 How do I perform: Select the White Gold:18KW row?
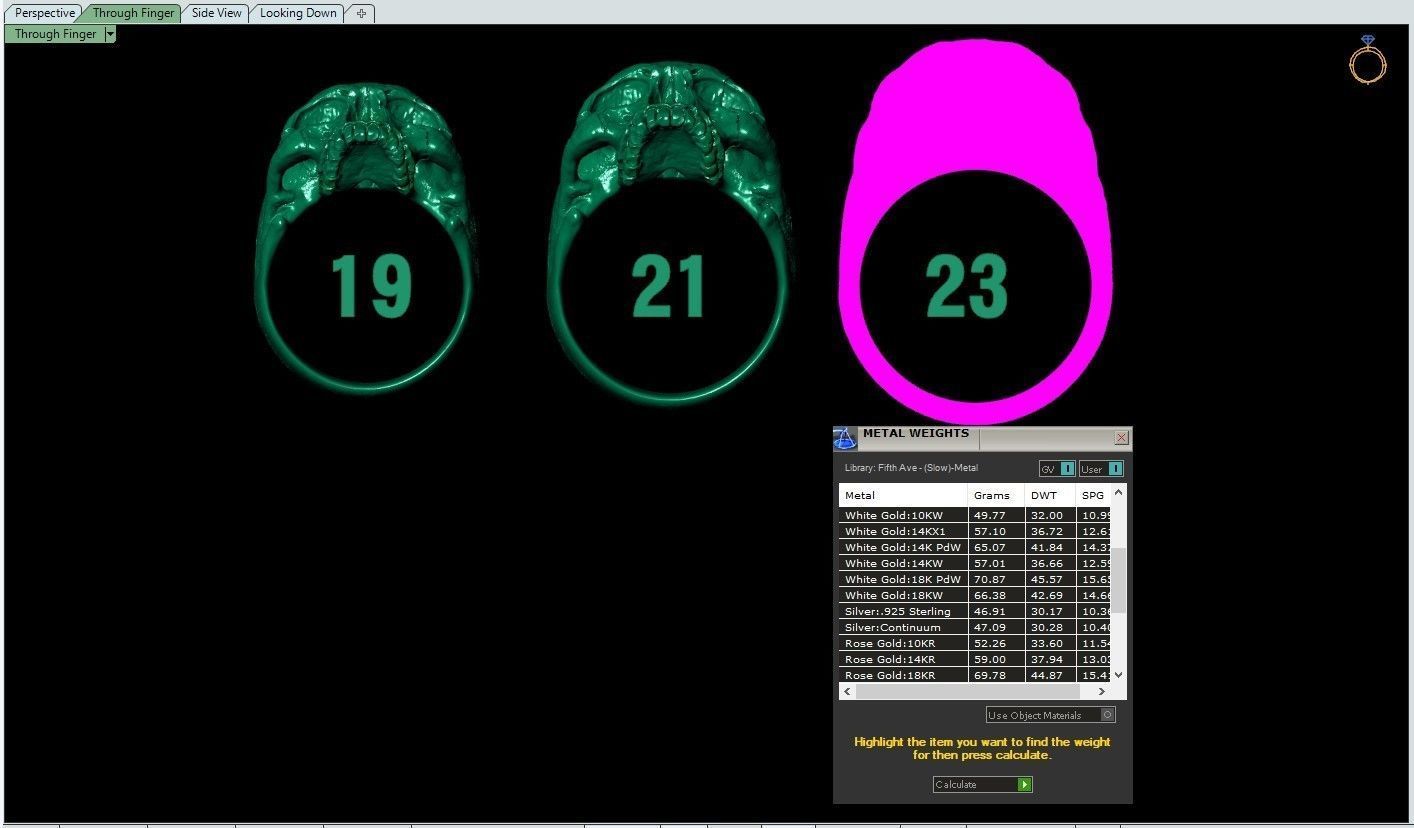974,595
